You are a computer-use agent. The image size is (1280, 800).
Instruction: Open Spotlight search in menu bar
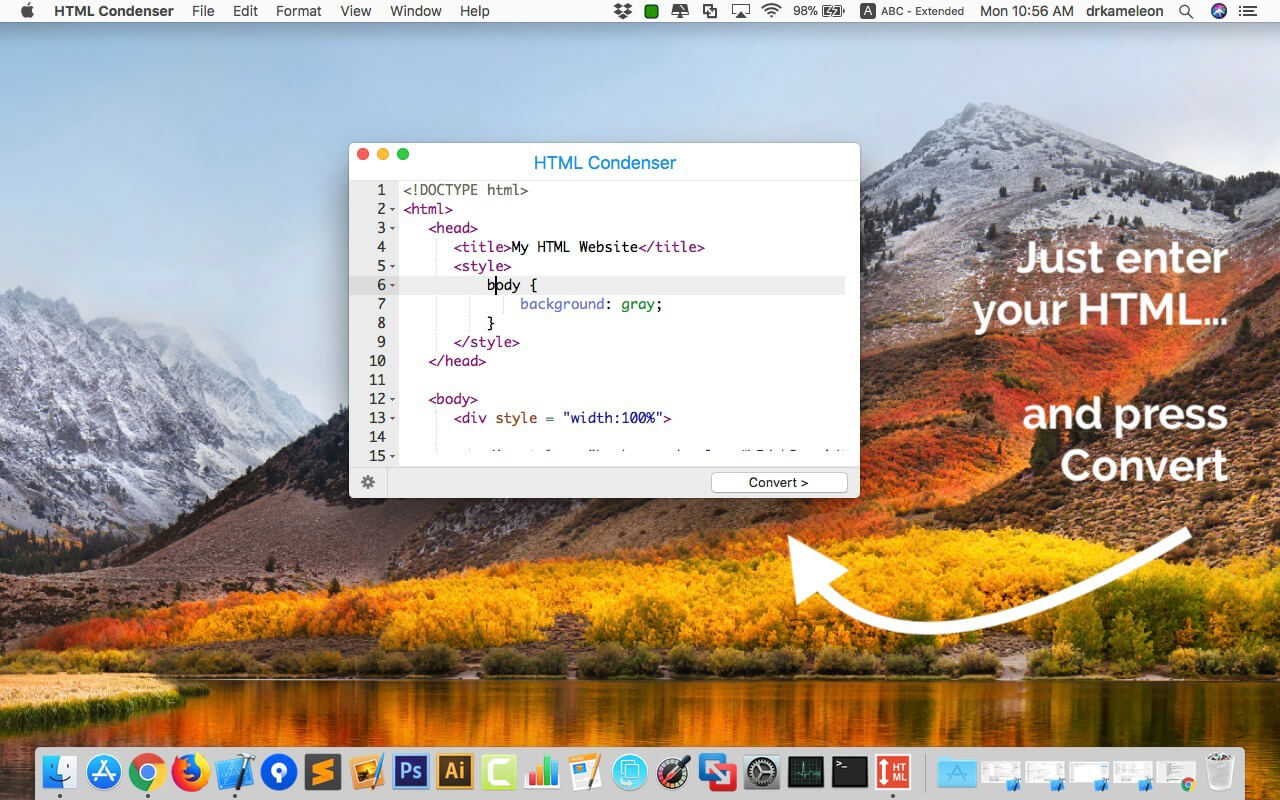(x=1186, y=11)
